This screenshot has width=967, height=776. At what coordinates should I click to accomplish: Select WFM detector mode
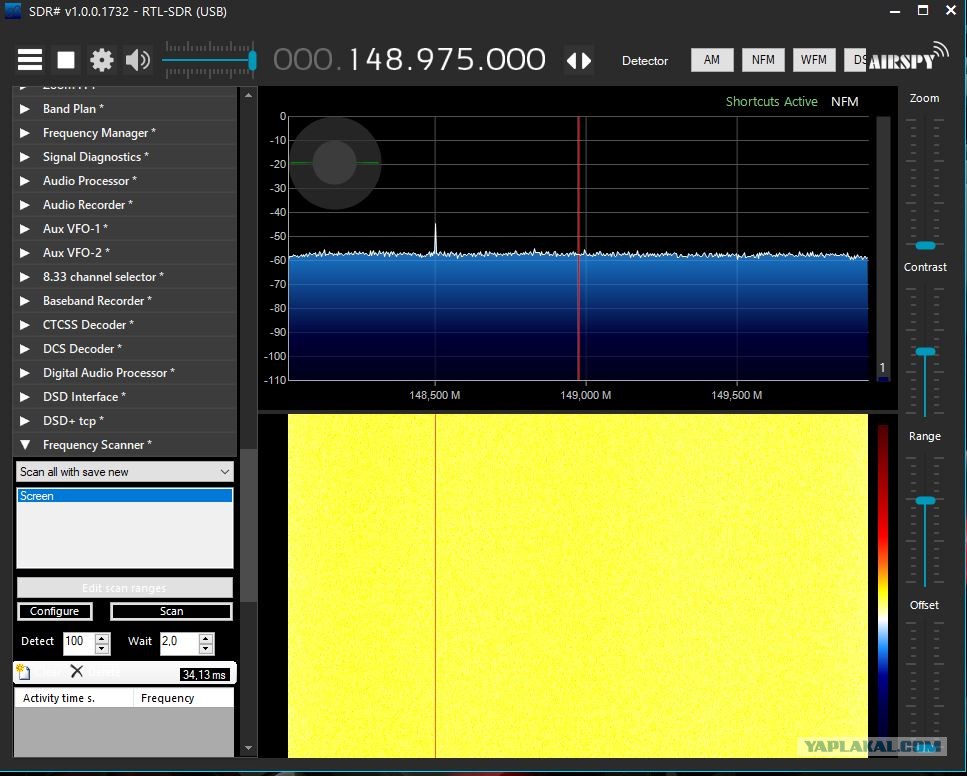814,60
